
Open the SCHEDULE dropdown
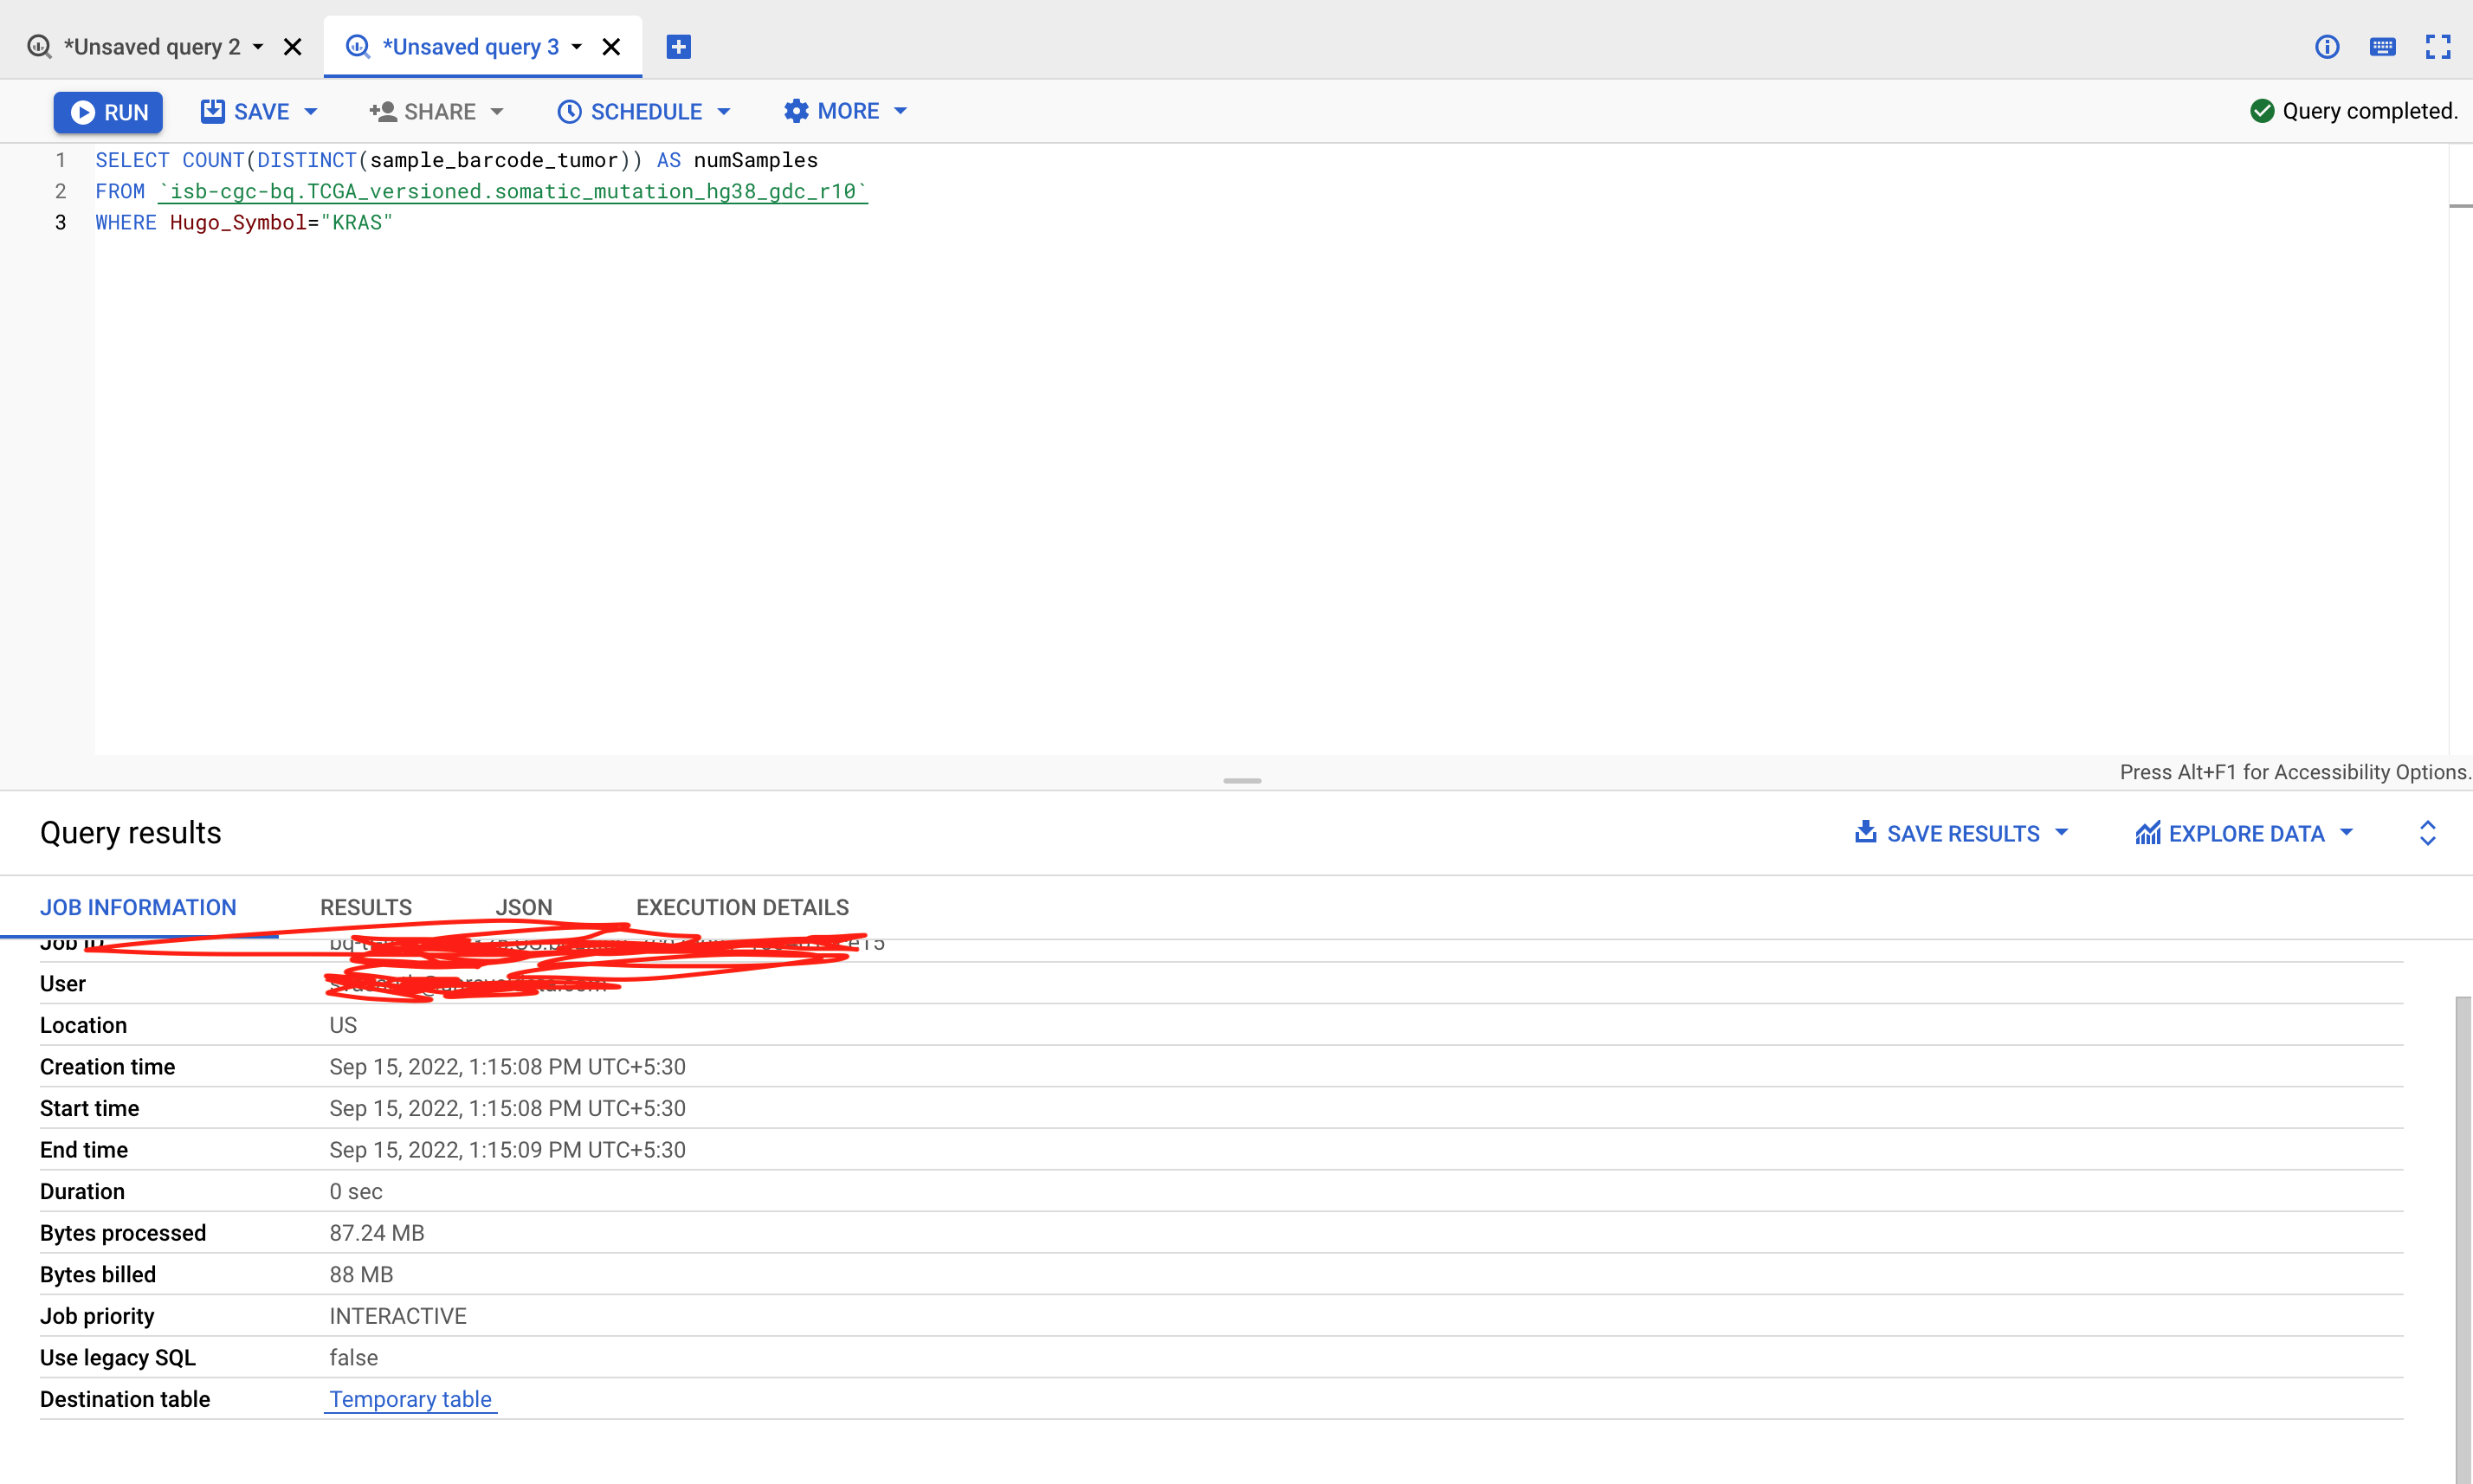click(x=644, y=112)
